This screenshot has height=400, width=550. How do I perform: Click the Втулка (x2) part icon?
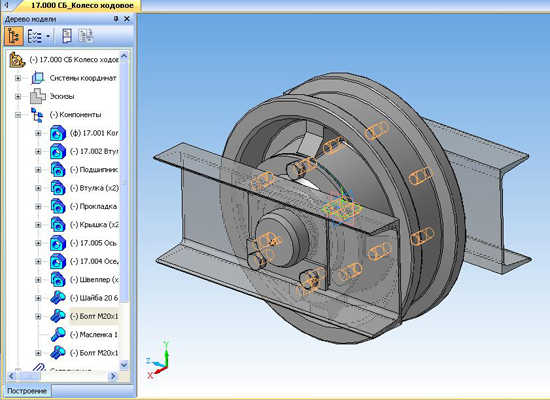click(x=58, y=188)
